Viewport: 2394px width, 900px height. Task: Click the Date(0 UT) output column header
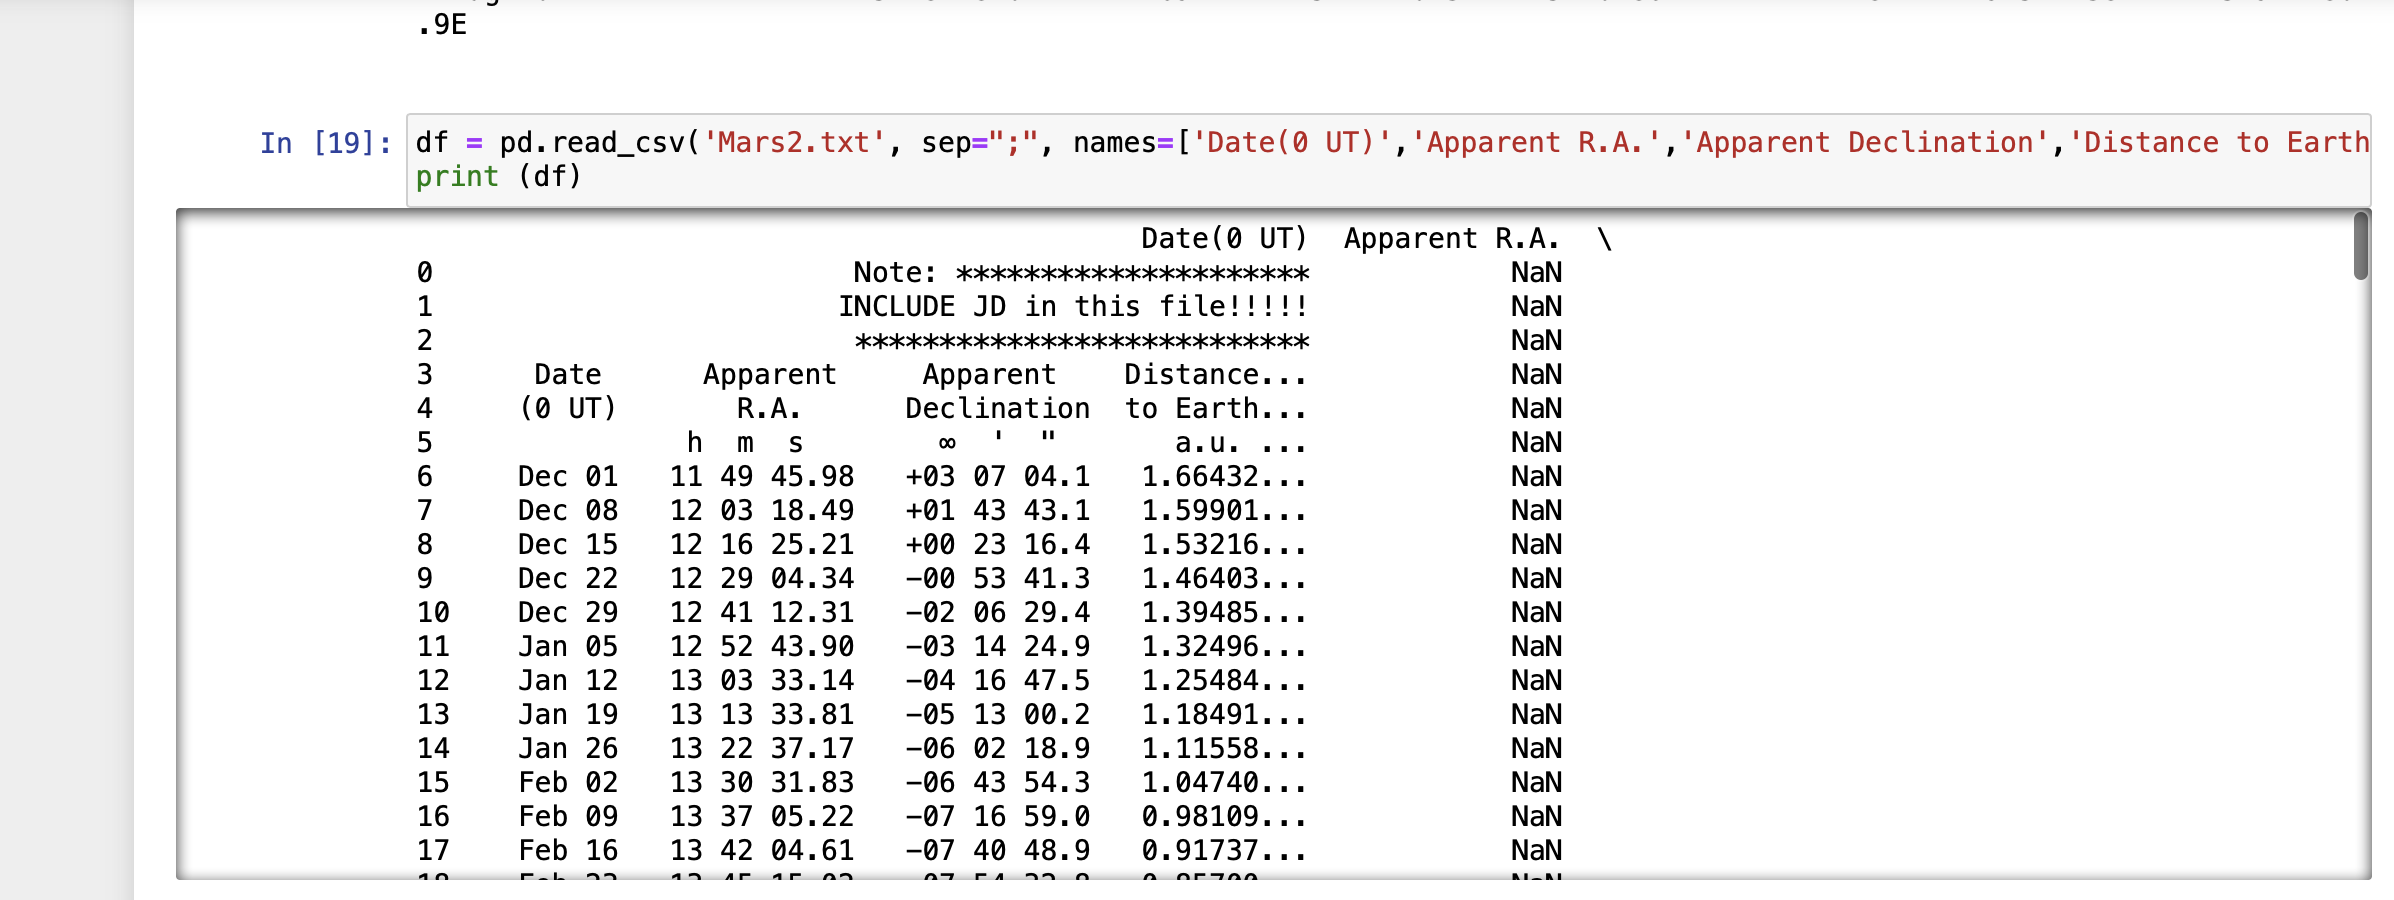[x=1222, y=238]
